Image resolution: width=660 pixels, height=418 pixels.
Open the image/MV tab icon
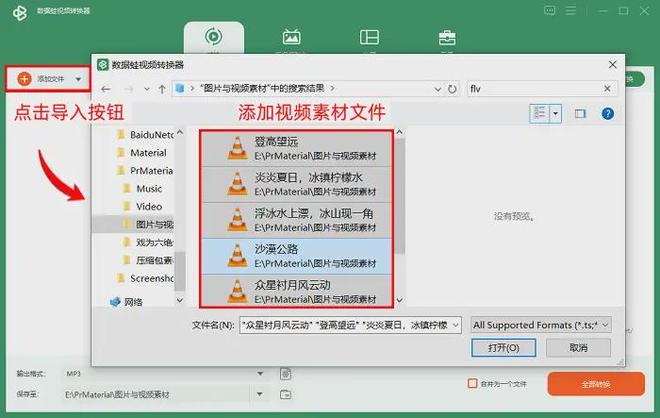pos(291,37)
